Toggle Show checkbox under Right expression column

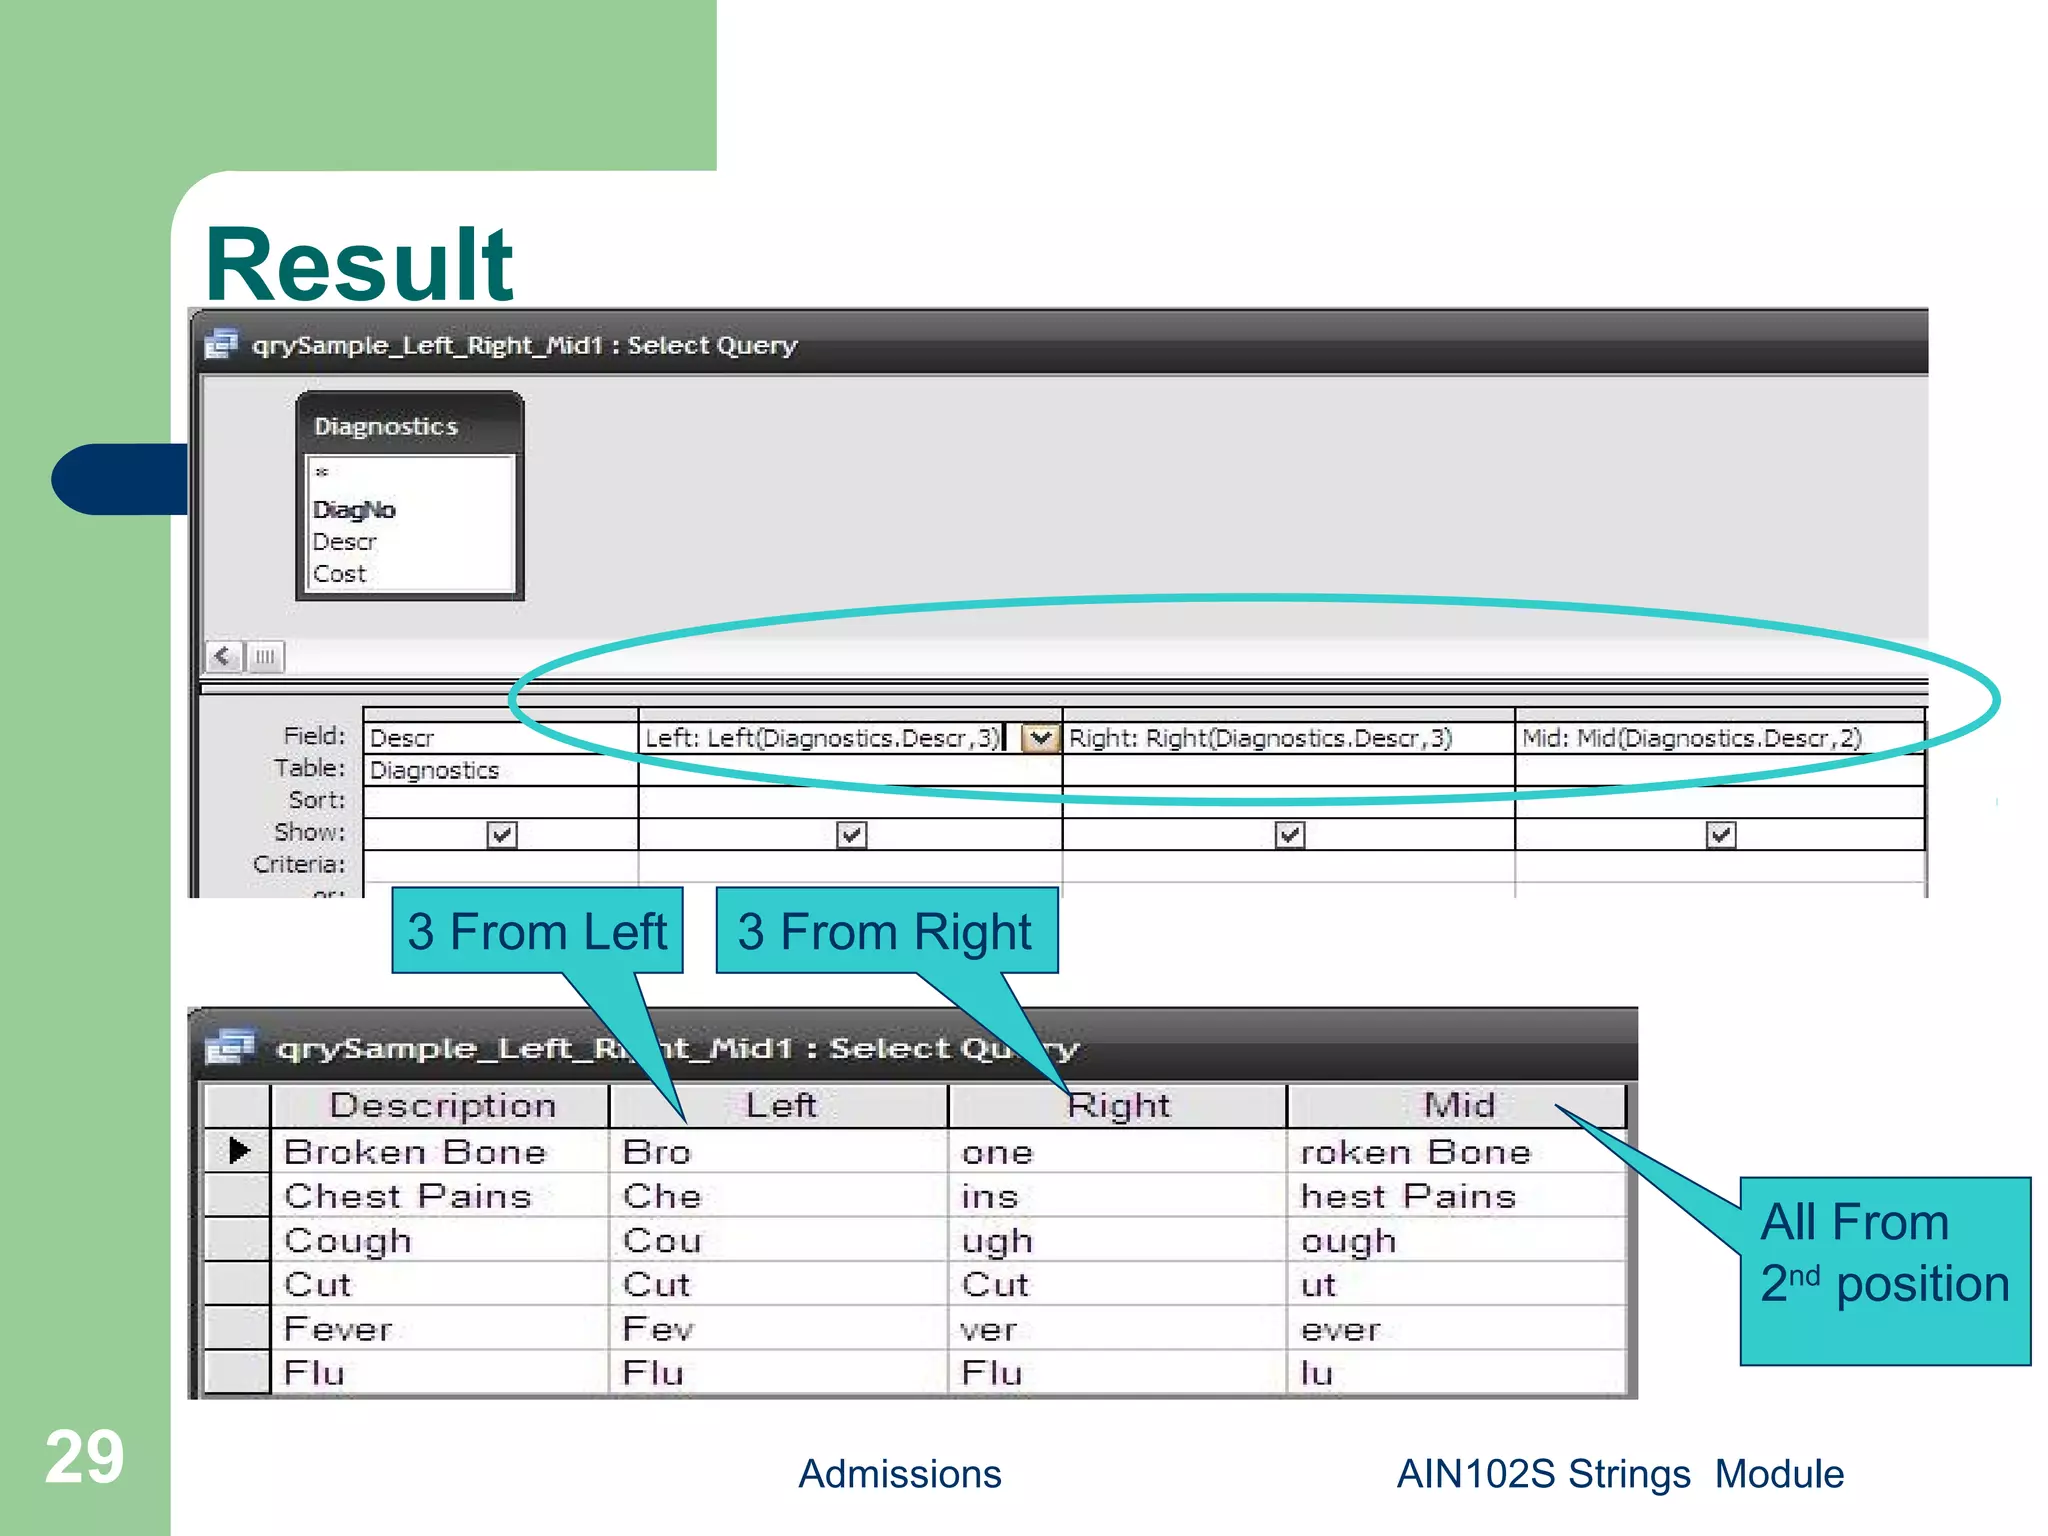[1289, 834]
